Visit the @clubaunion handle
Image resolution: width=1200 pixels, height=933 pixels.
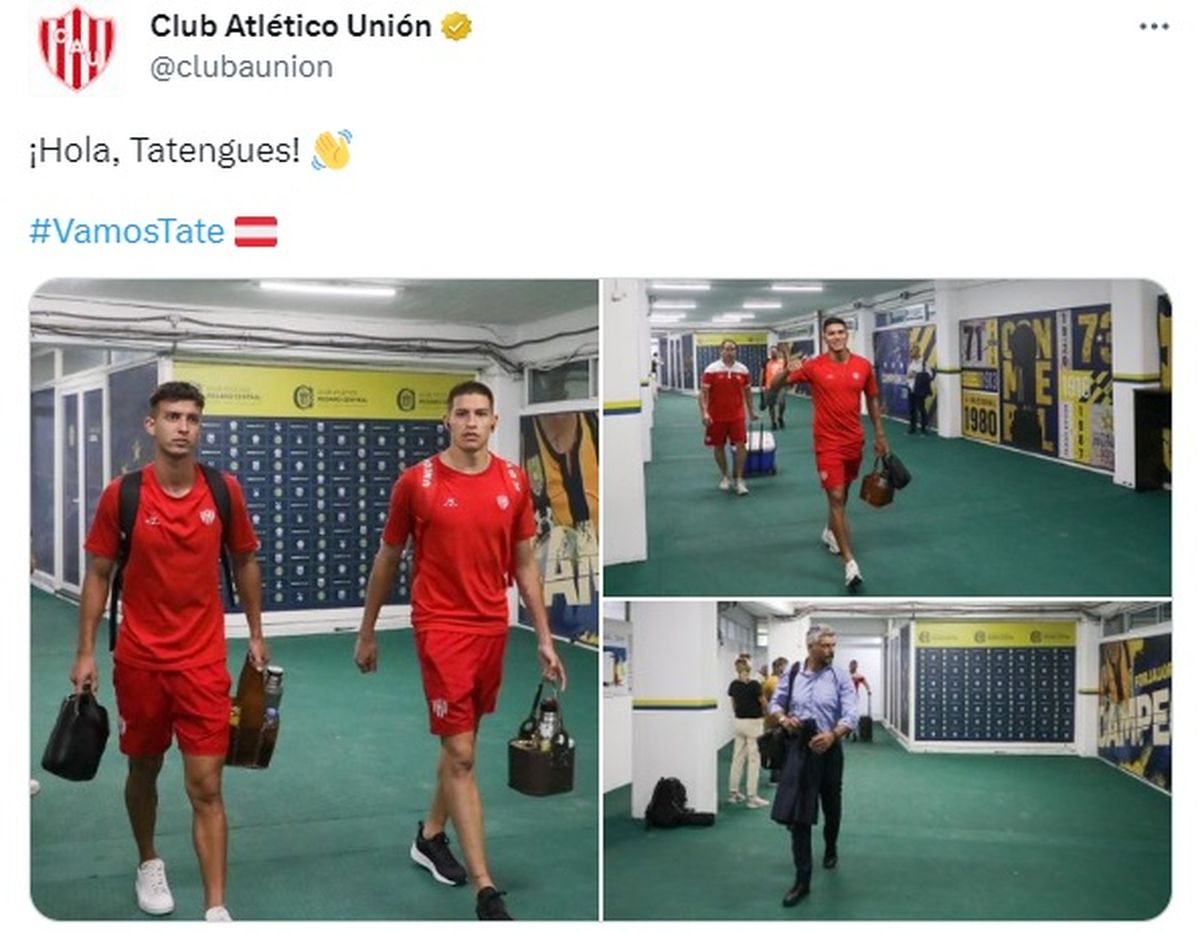(241, 67)
